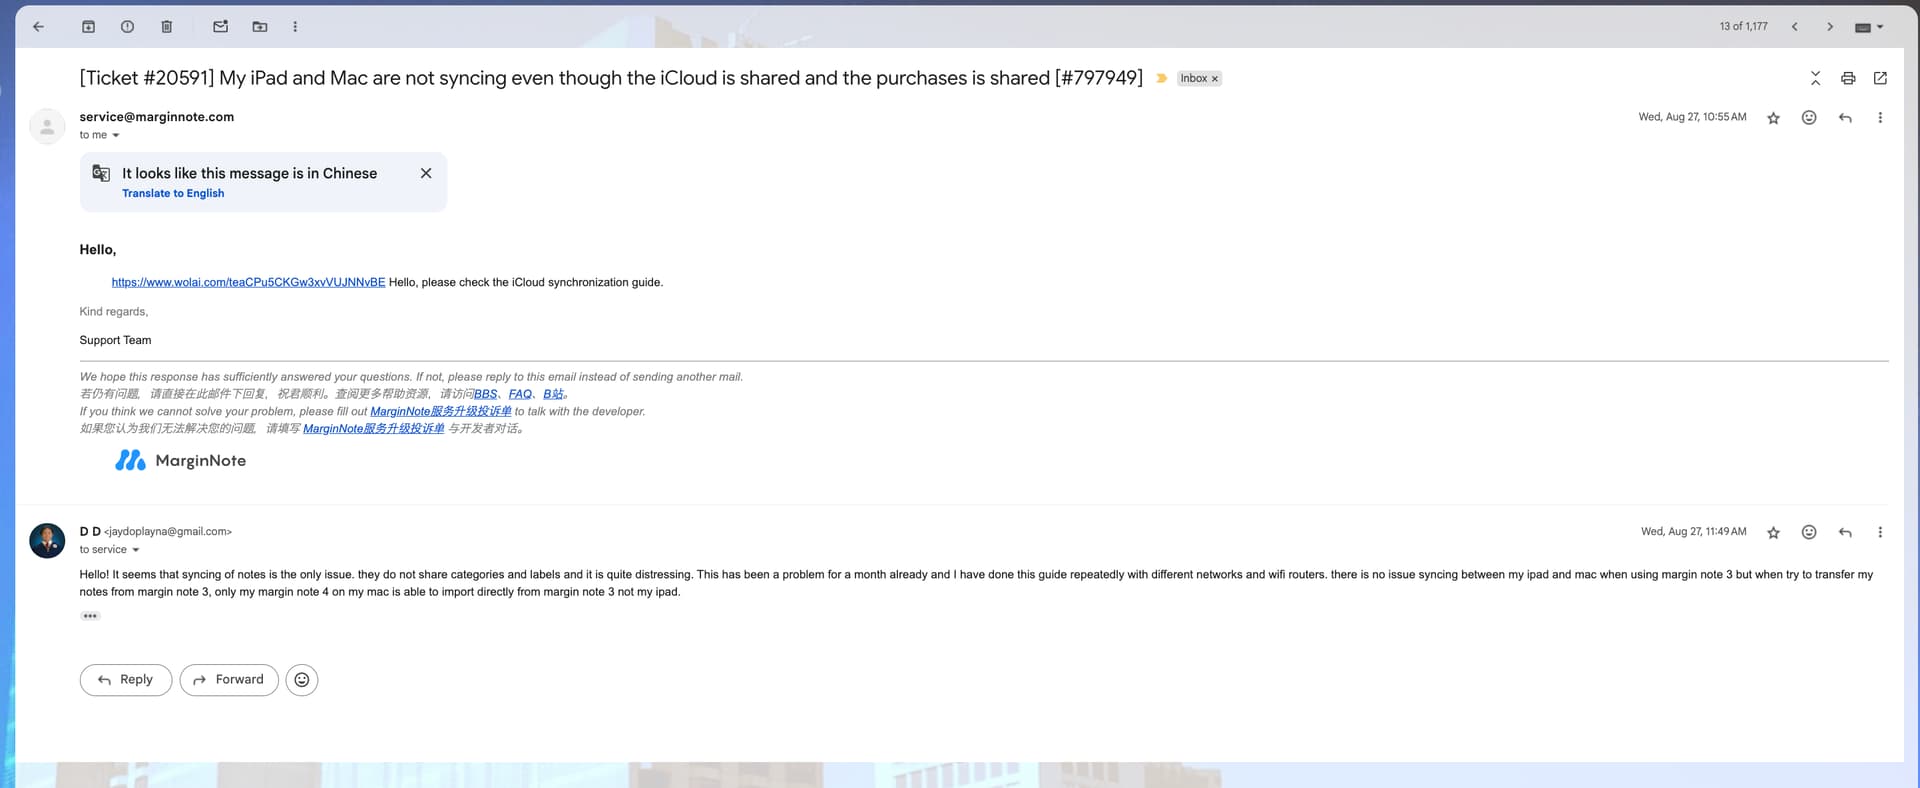Click the Move to folder icon
Screen dimensions: 1920x788
(x=260, y=27)
